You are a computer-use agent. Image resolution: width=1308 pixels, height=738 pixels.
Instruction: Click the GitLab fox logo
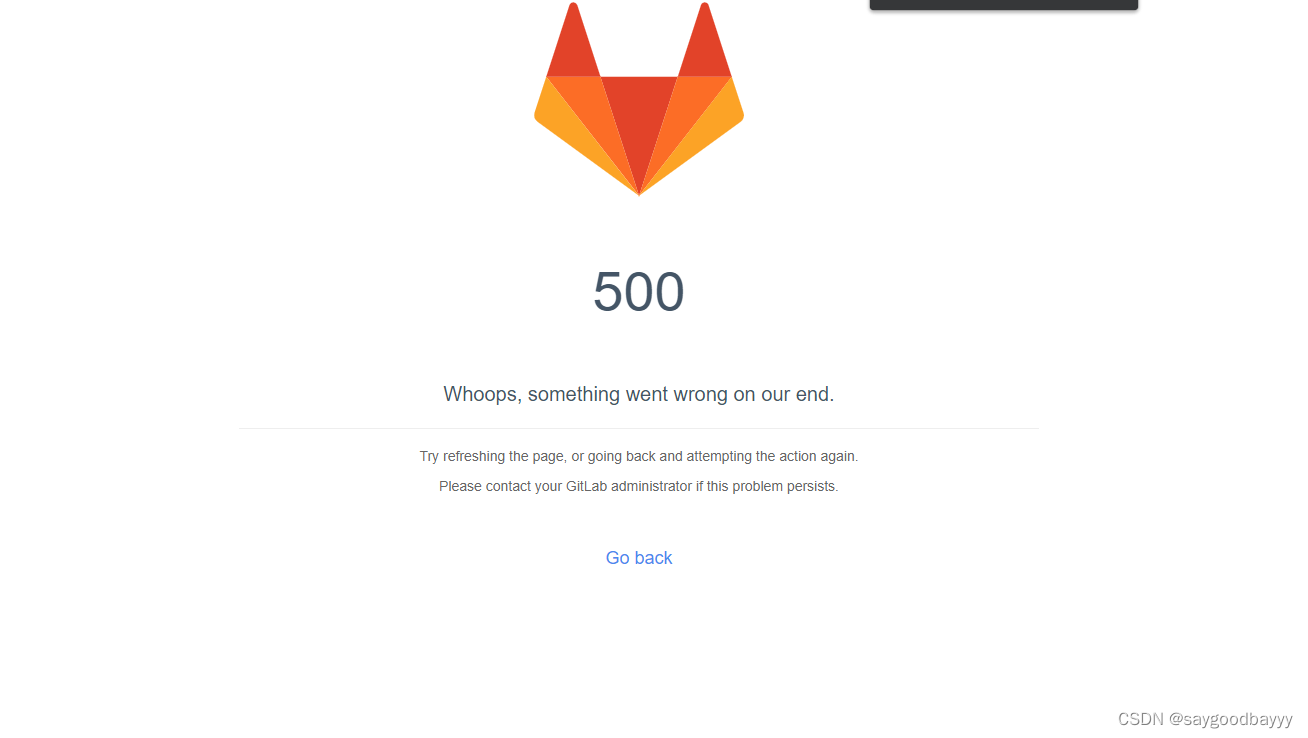(639, 98)
